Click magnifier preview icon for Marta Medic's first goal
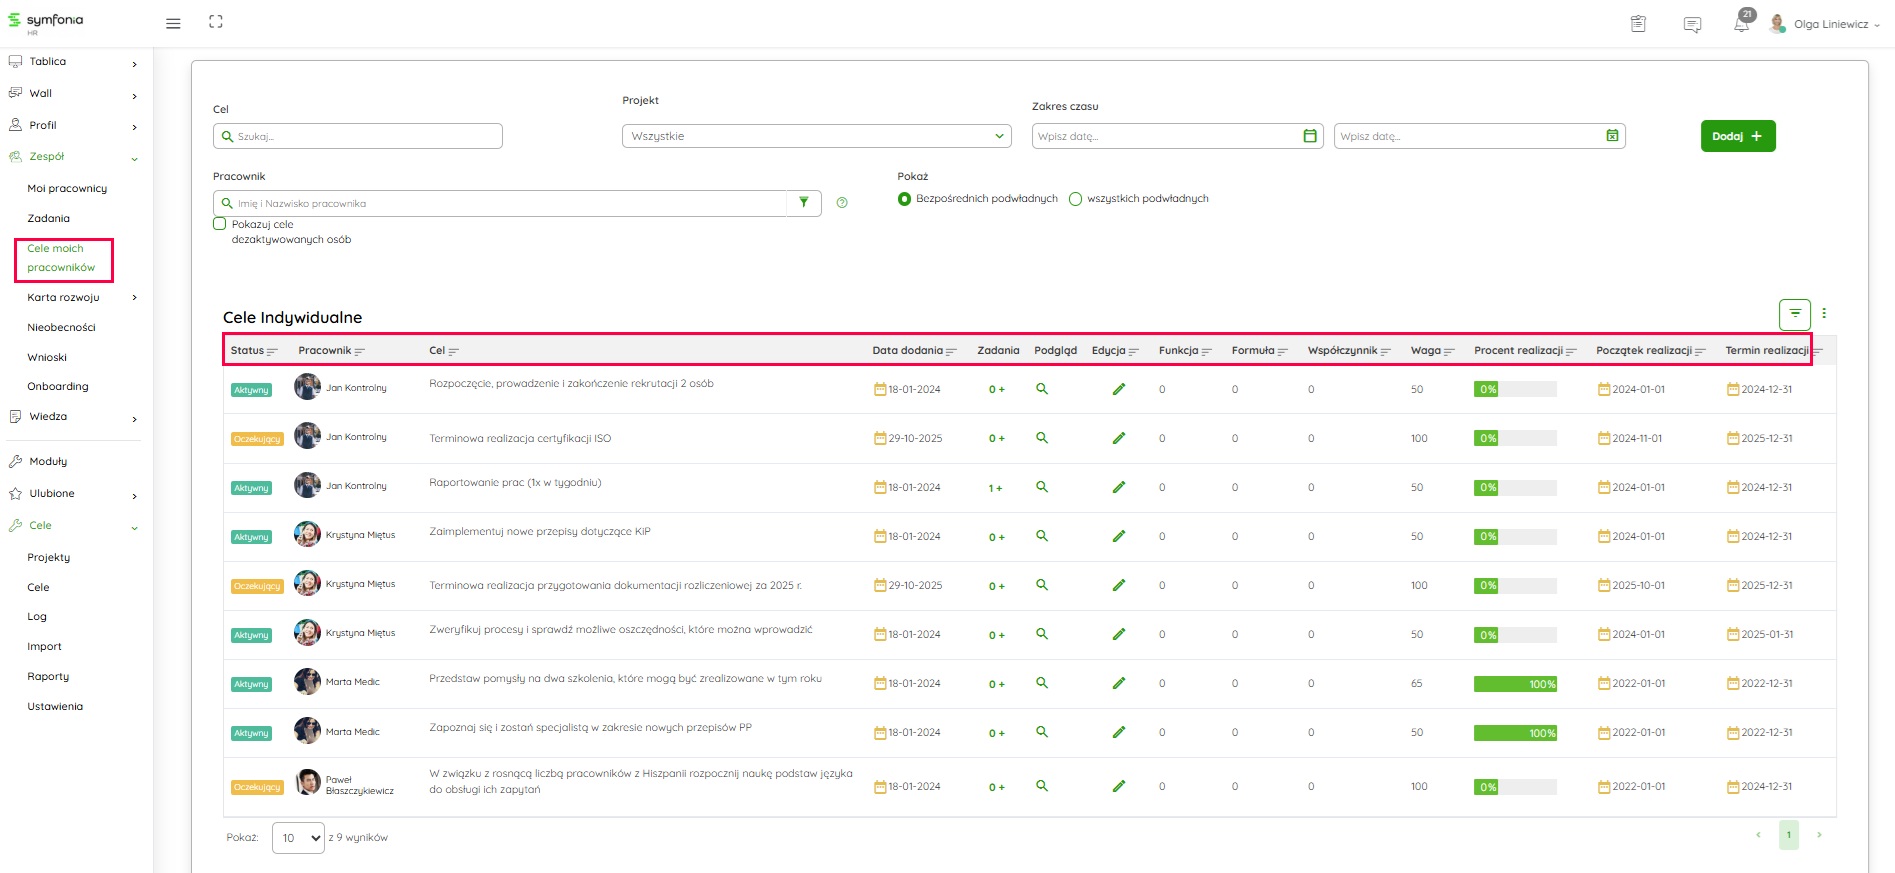 point(1042,683)
